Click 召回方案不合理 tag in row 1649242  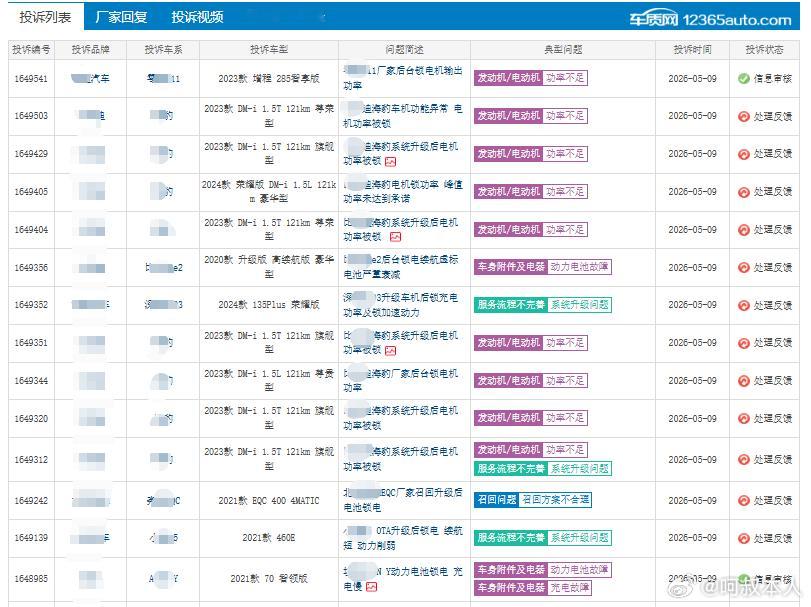[555, 499]
